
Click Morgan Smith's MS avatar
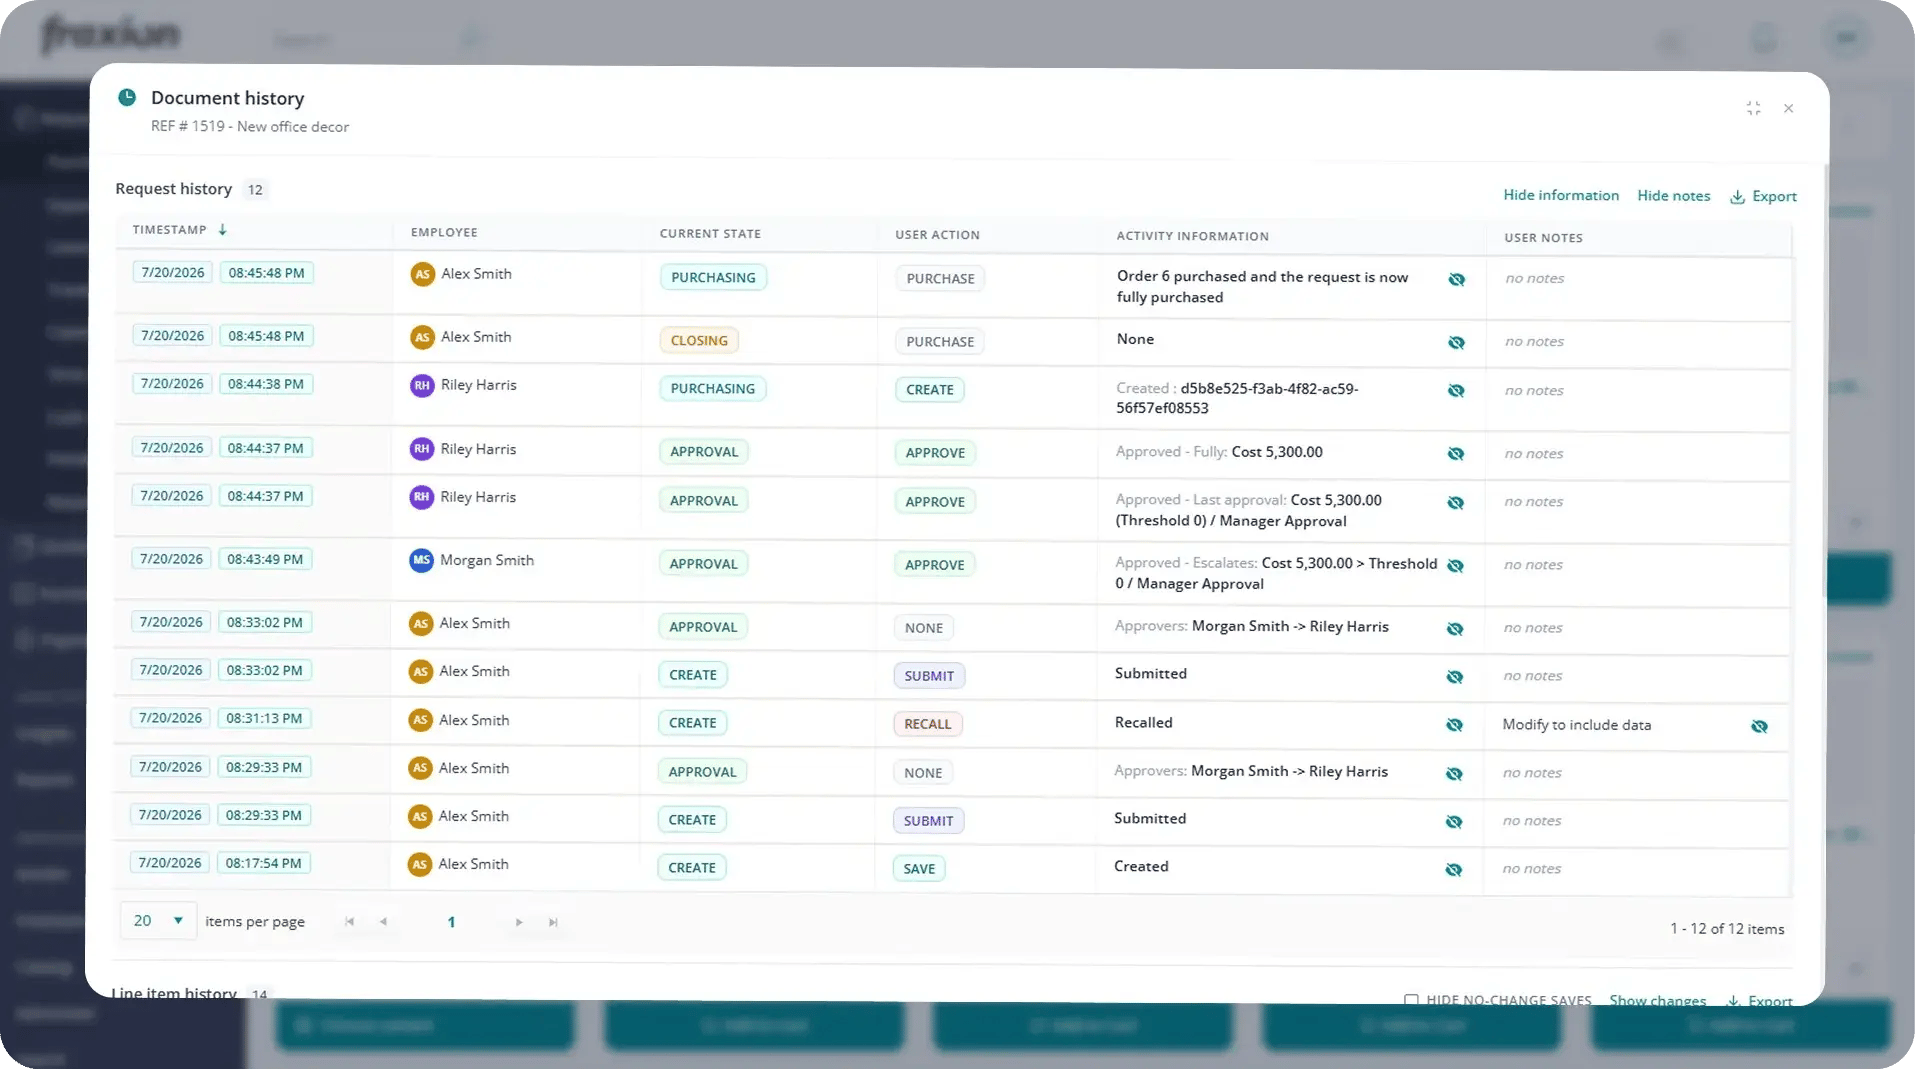point(421,561)
